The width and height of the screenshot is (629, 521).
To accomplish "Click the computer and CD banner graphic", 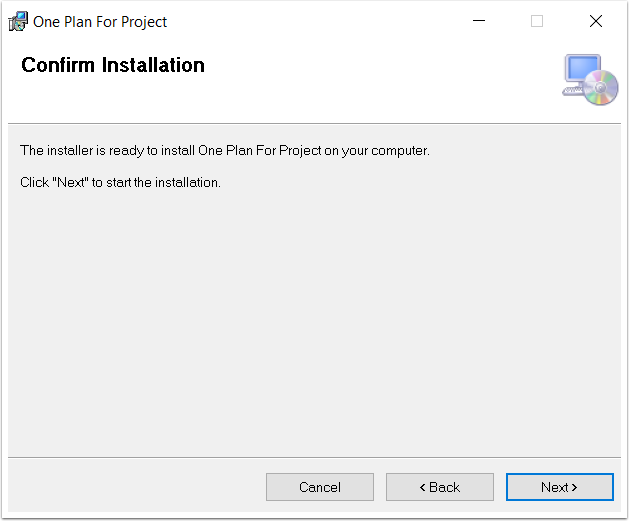I will [590, 79].
